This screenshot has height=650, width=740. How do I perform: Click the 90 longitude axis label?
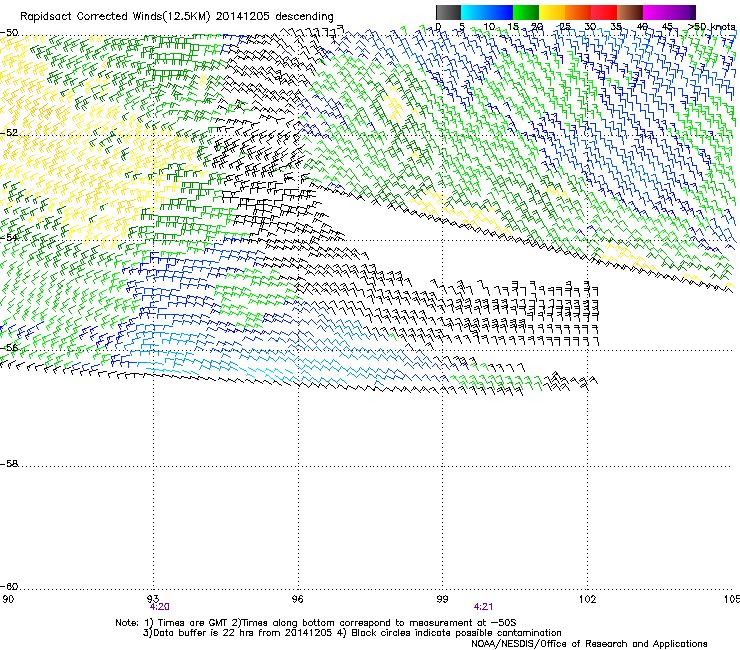(8, 599)
